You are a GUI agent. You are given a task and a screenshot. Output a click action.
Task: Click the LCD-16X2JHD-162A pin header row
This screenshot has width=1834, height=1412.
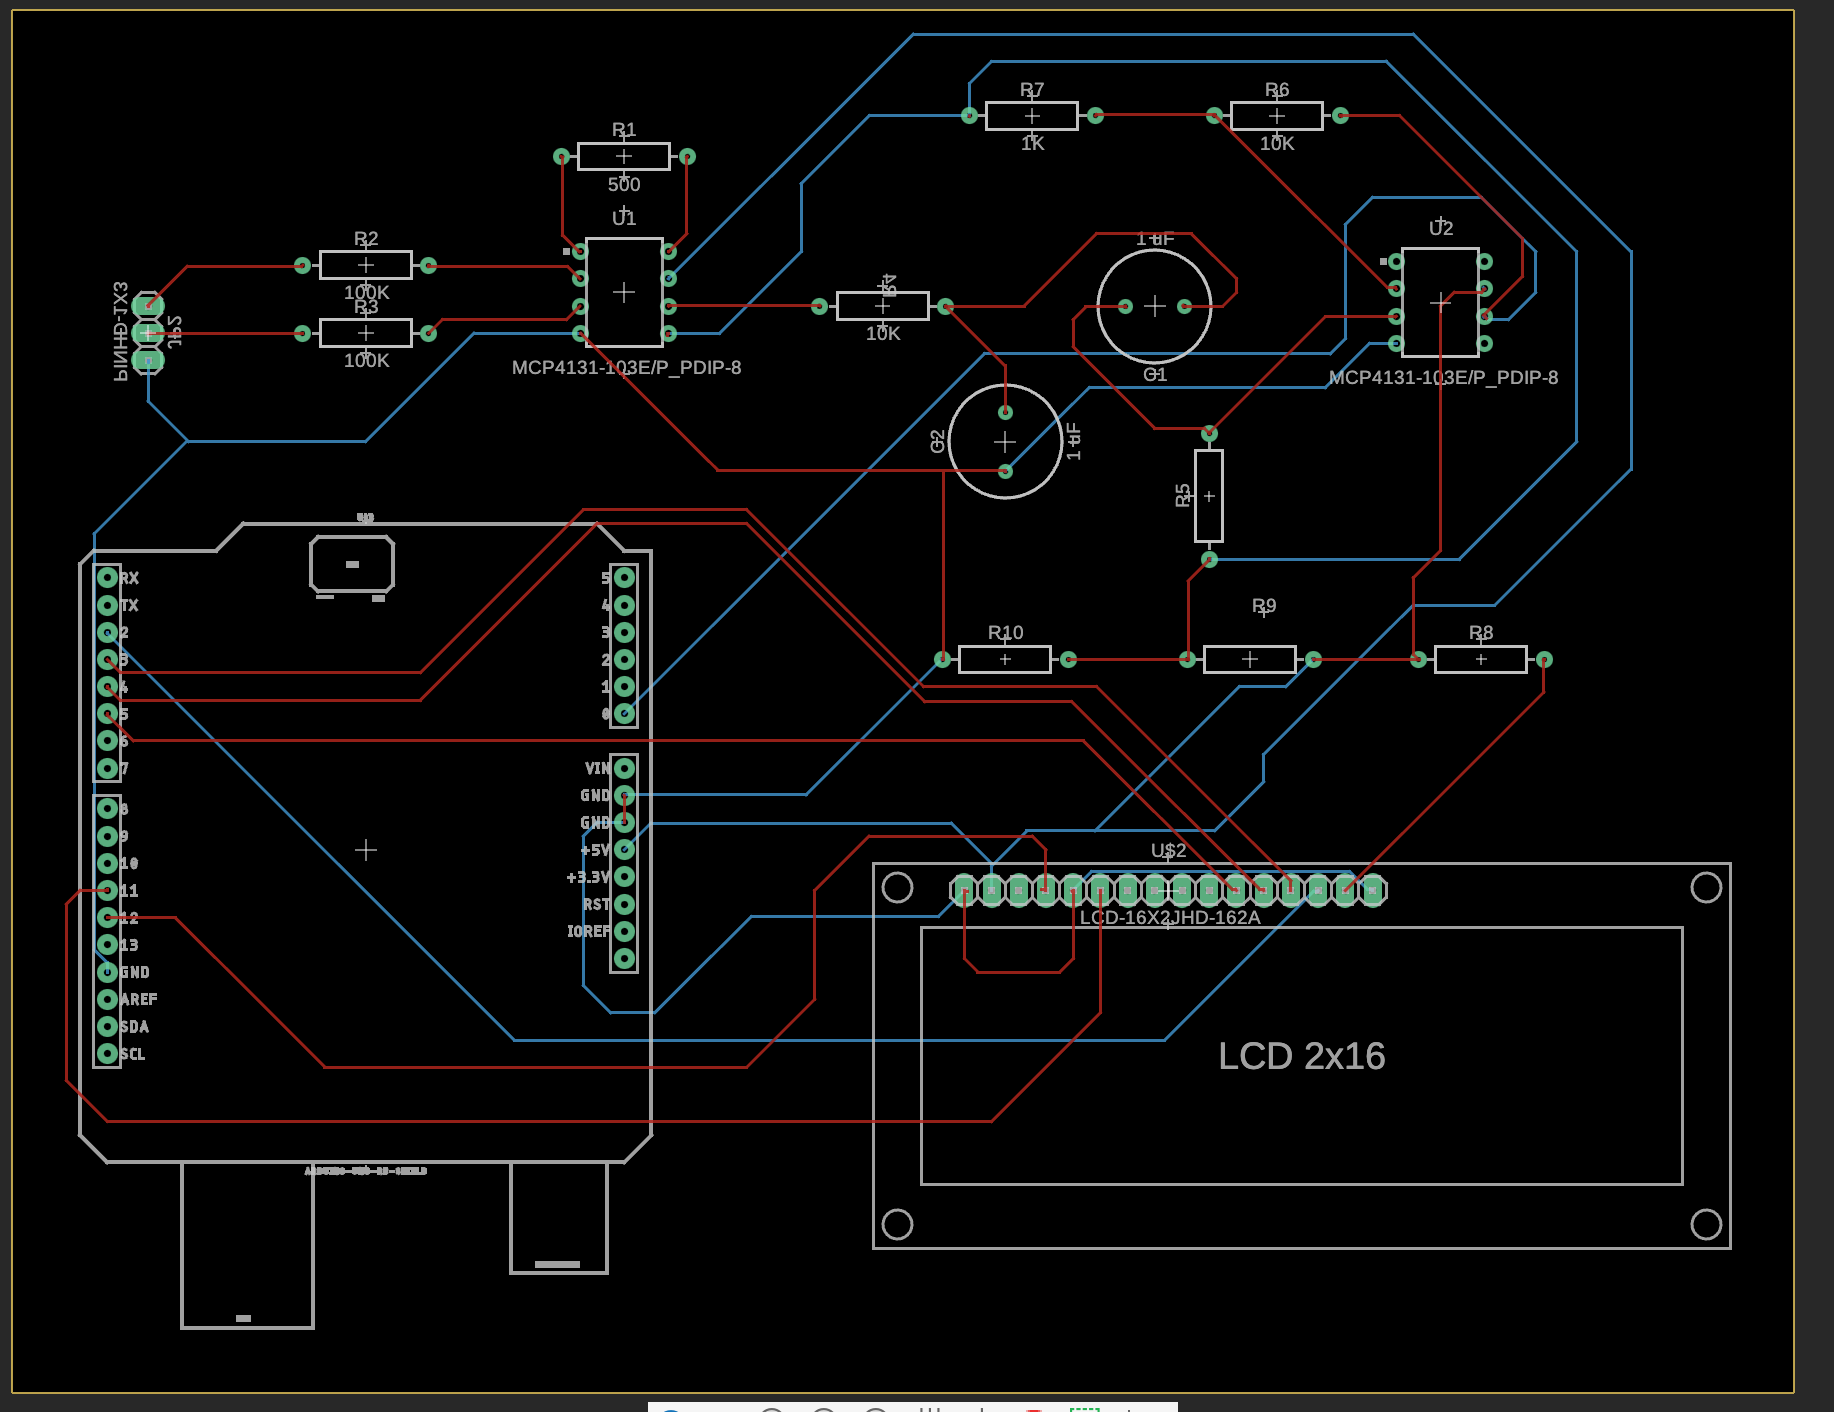1165,888
